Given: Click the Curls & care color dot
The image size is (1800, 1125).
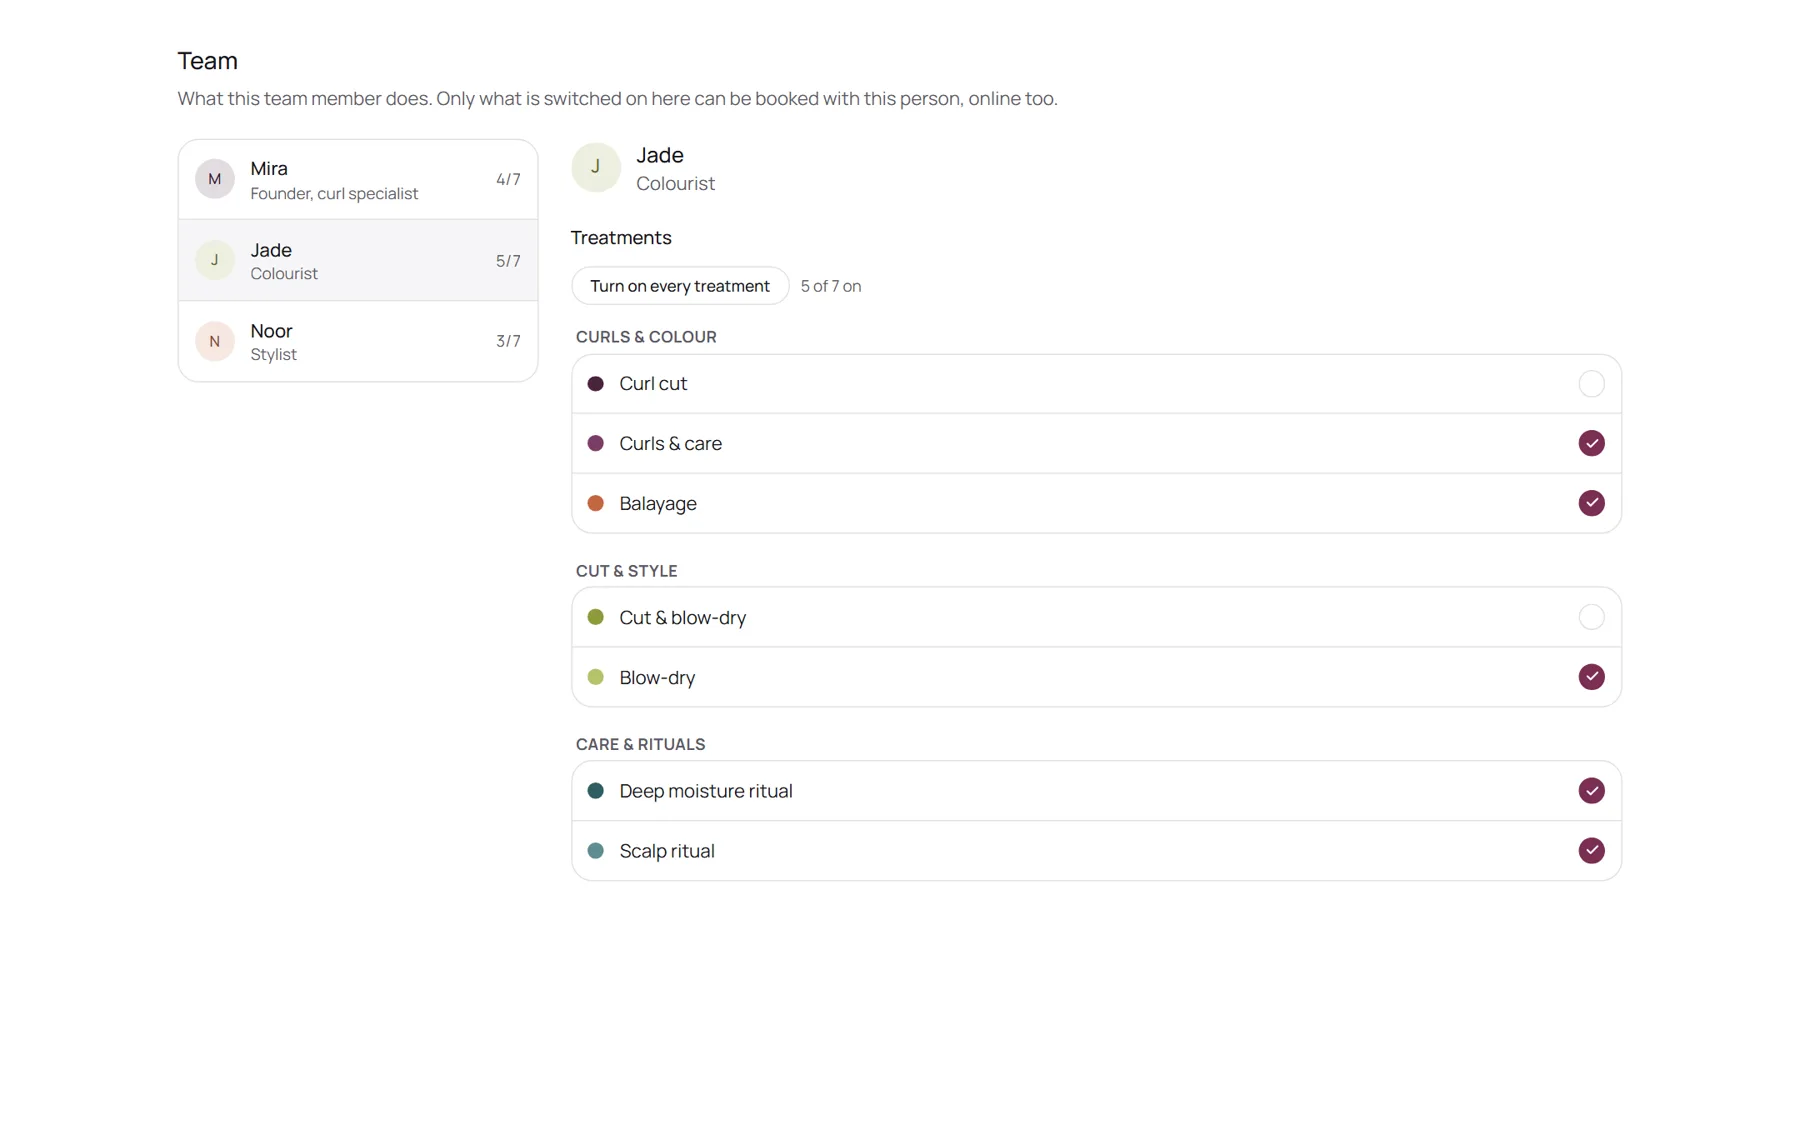Looking at the screenshot, I should coord(596,443).
